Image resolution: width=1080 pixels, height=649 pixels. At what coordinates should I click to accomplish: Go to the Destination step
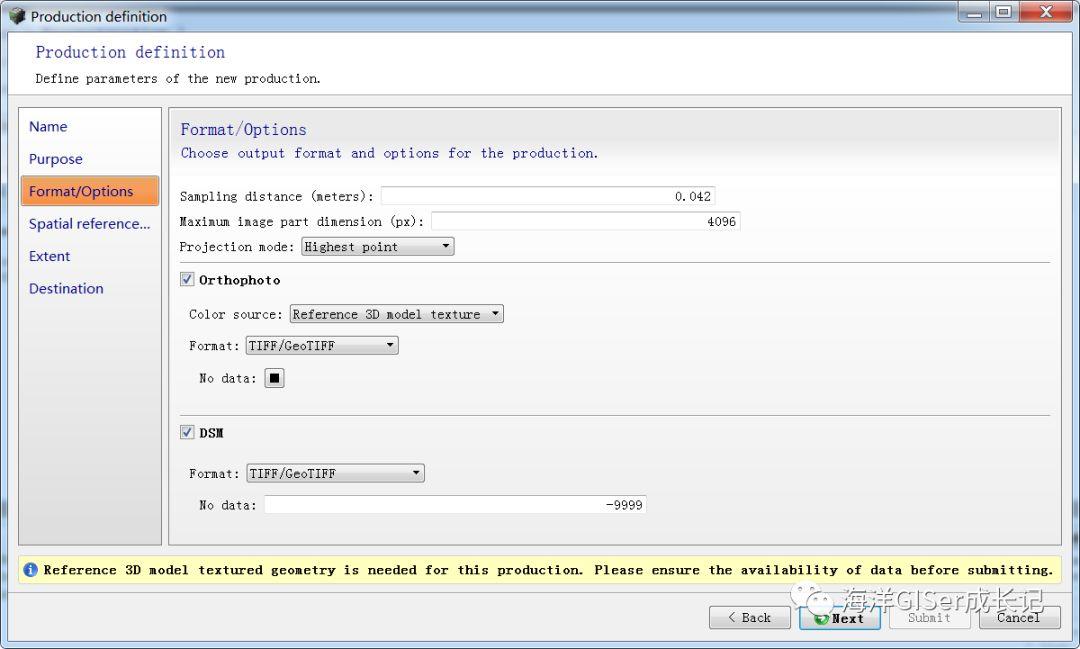(66, 289)
